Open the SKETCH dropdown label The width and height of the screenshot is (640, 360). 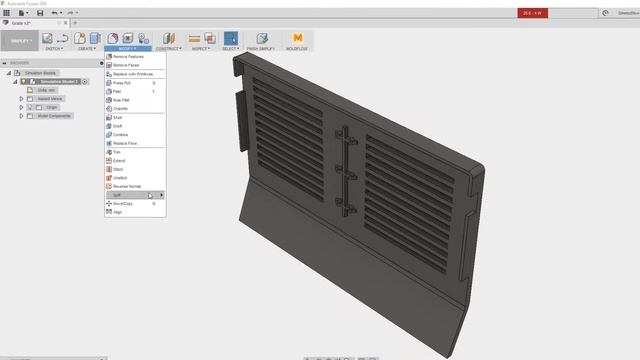[54, 49]
